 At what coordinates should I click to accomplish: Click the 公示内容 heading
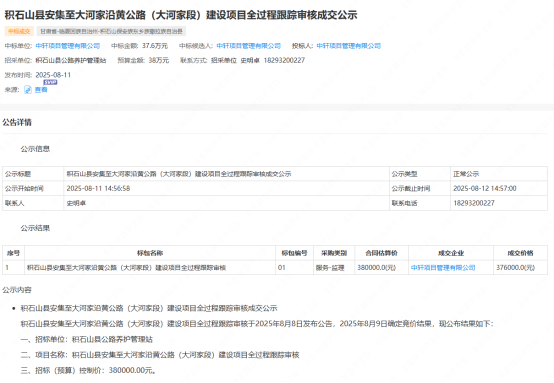(17, 290)
